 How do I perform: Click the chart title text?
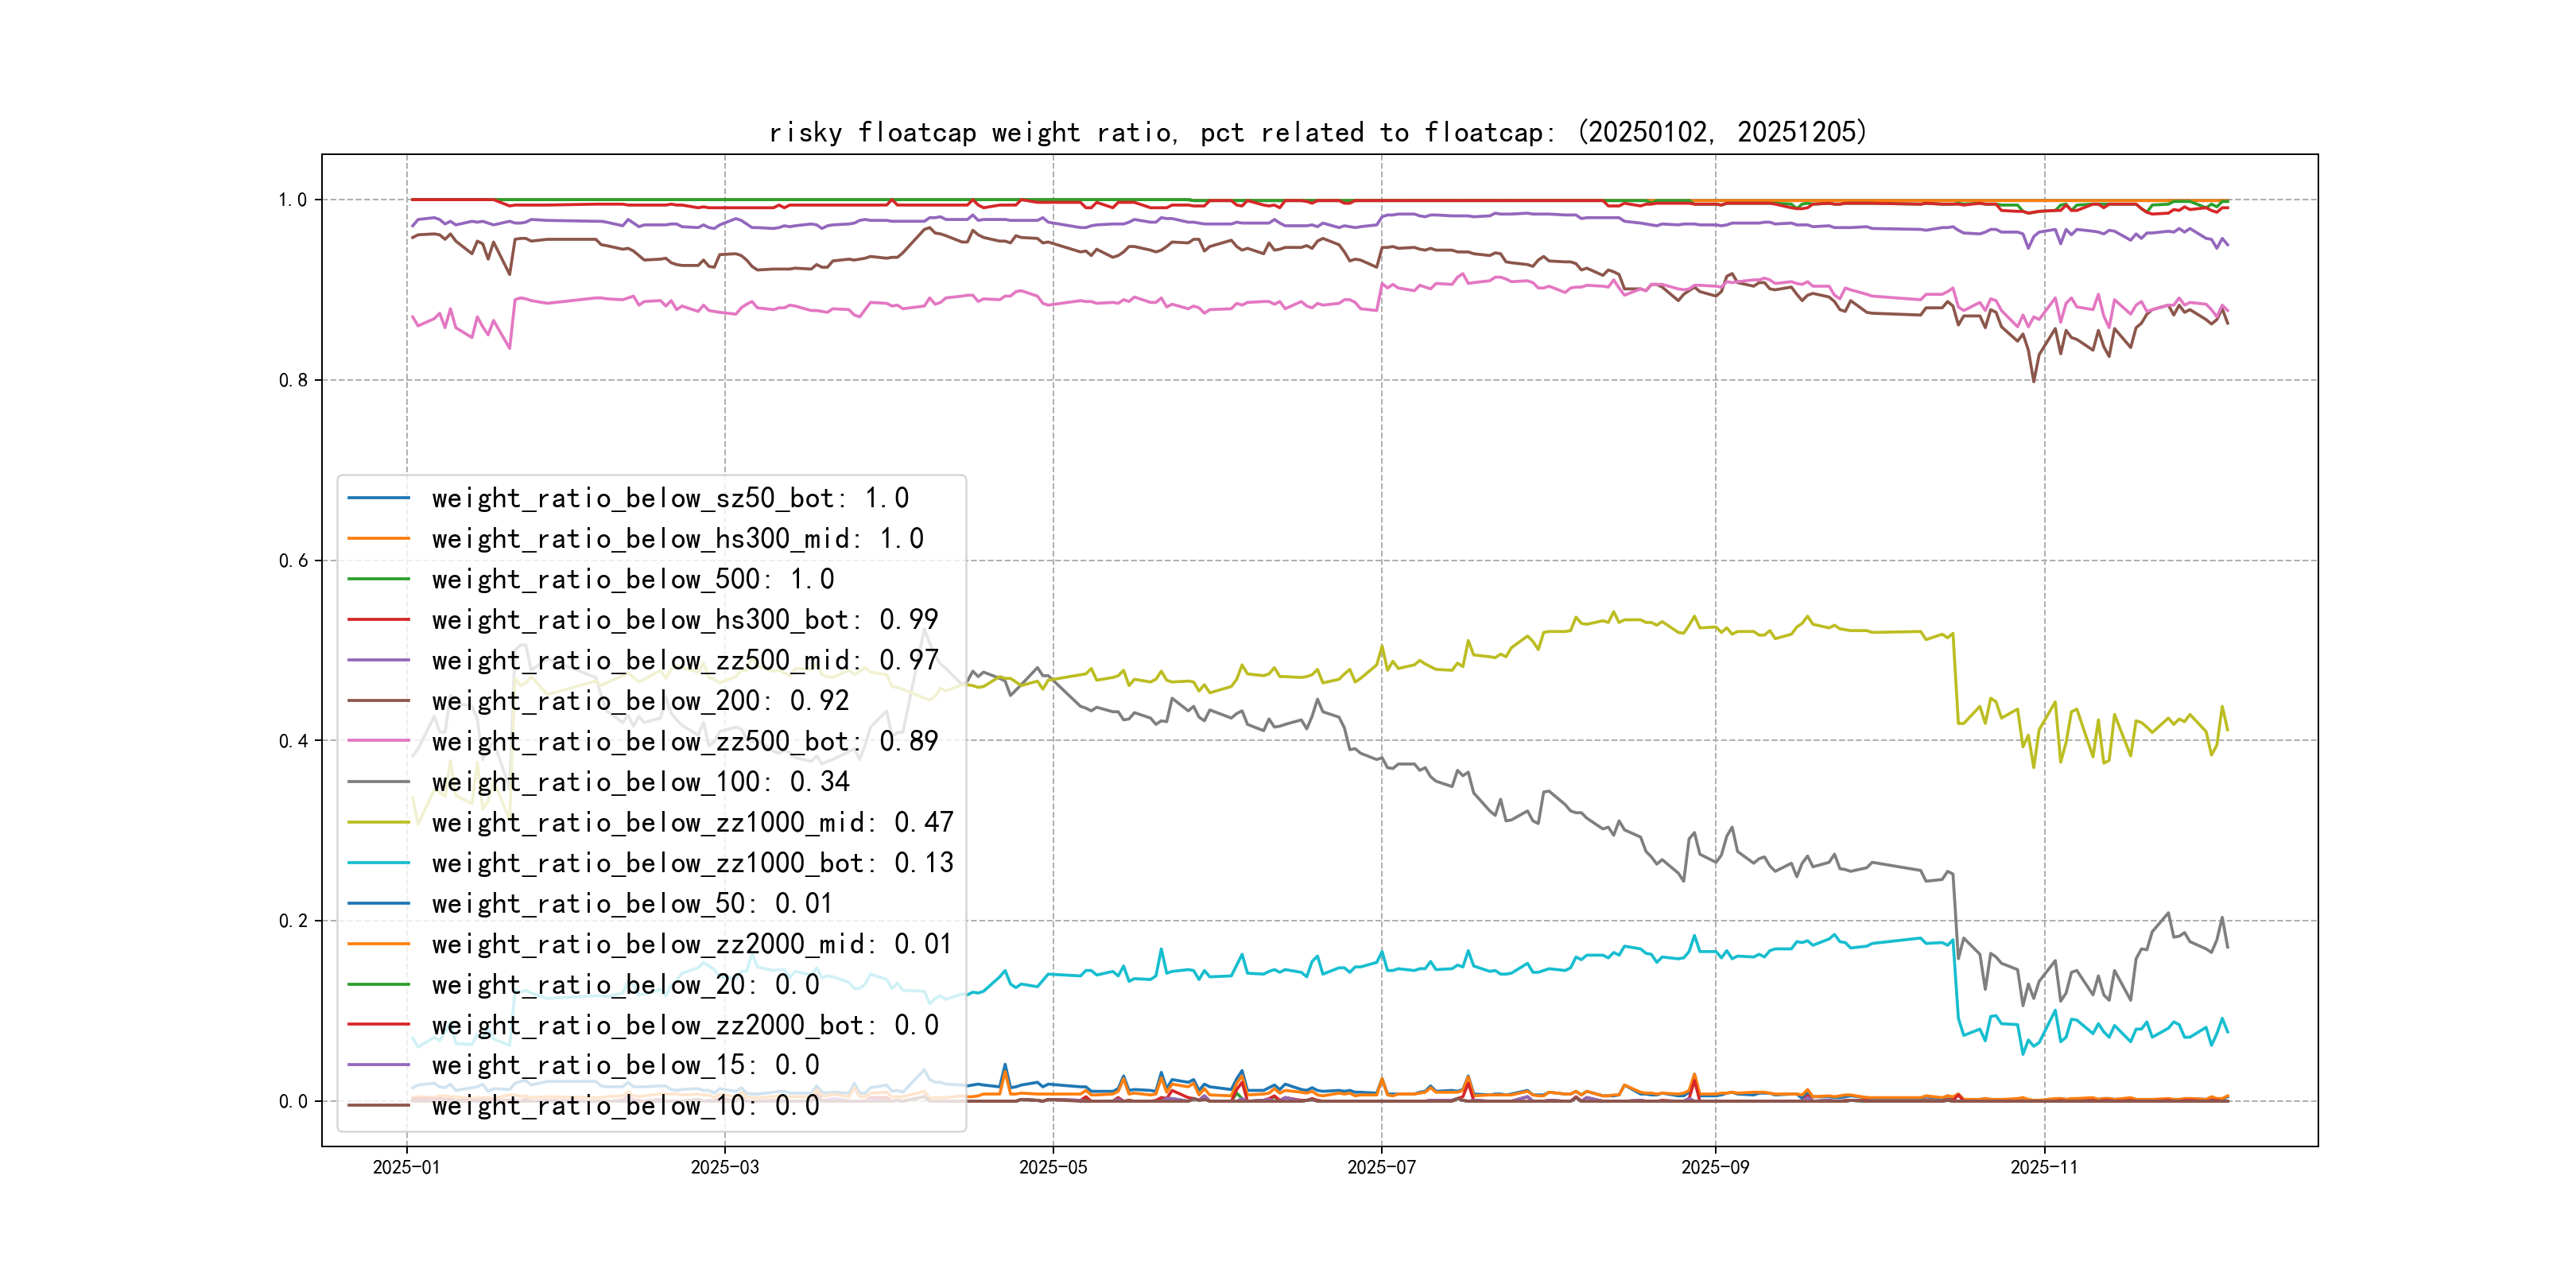coord(1317,132)
